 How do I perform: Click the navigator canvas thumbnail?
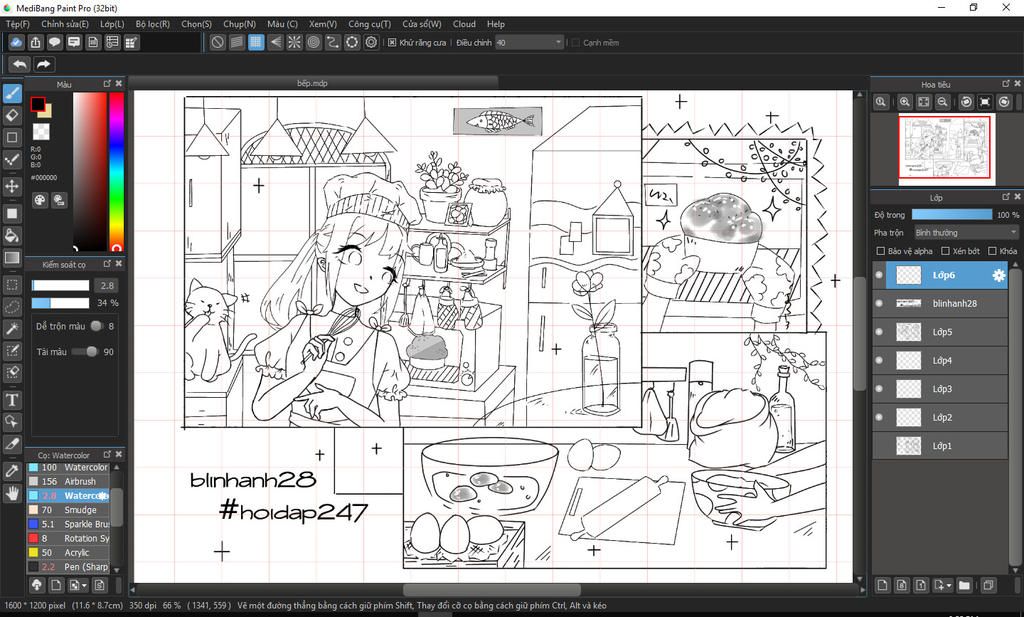(x=946, y=148)
